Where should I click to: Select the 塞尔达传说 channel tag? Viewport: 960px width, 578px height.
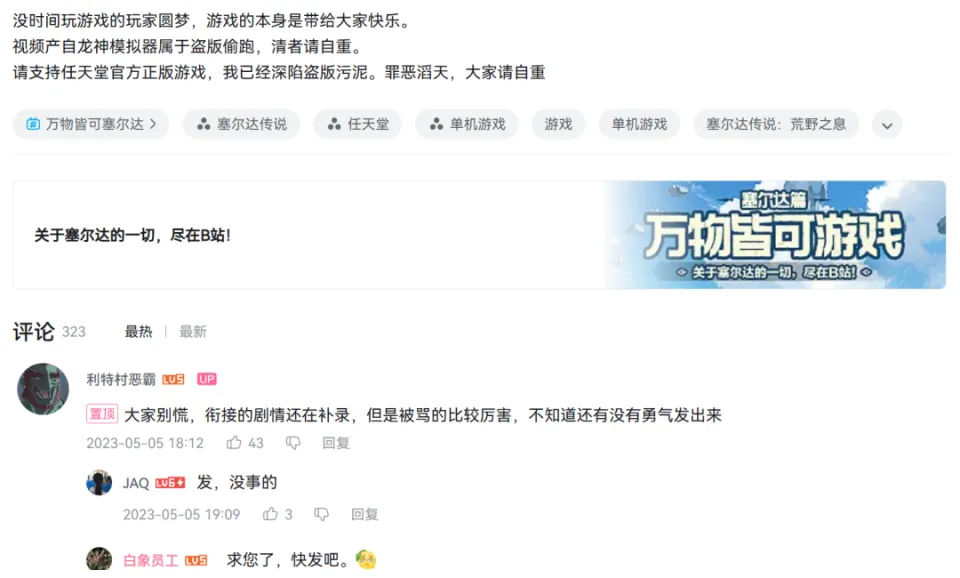241,124
